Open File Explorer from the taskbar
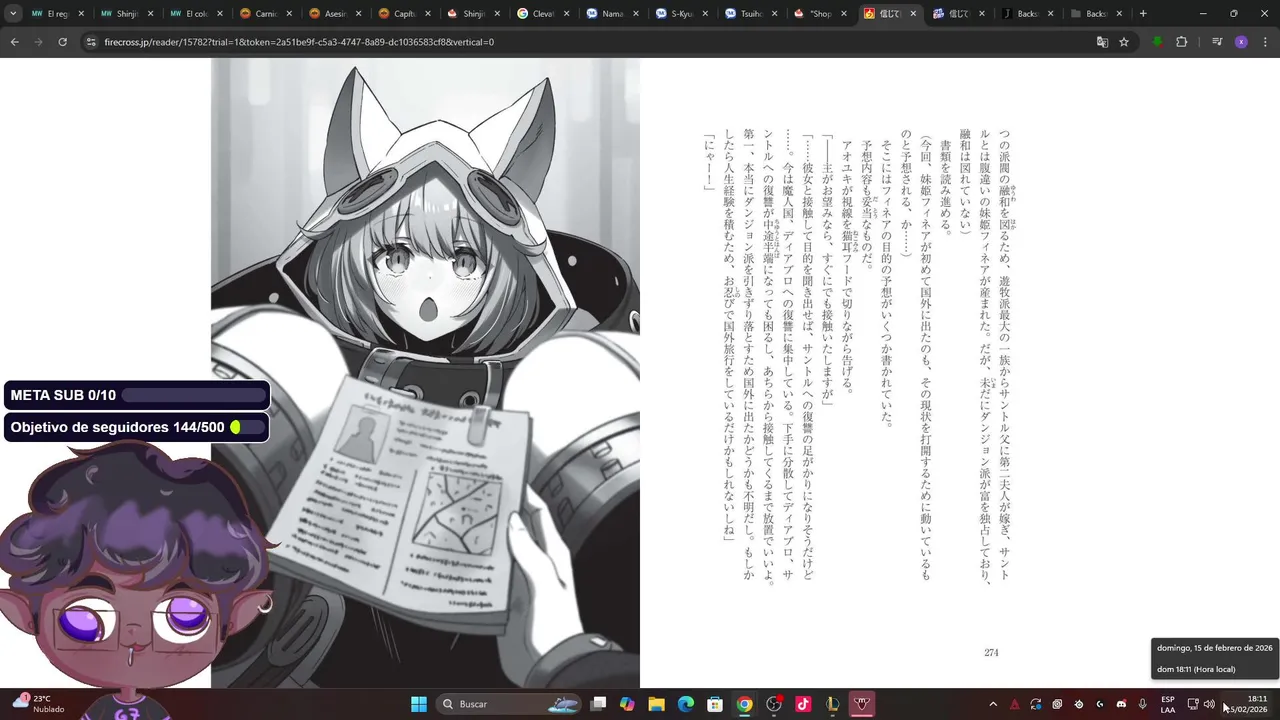1280x720 pixels. [x=656, y=704]
